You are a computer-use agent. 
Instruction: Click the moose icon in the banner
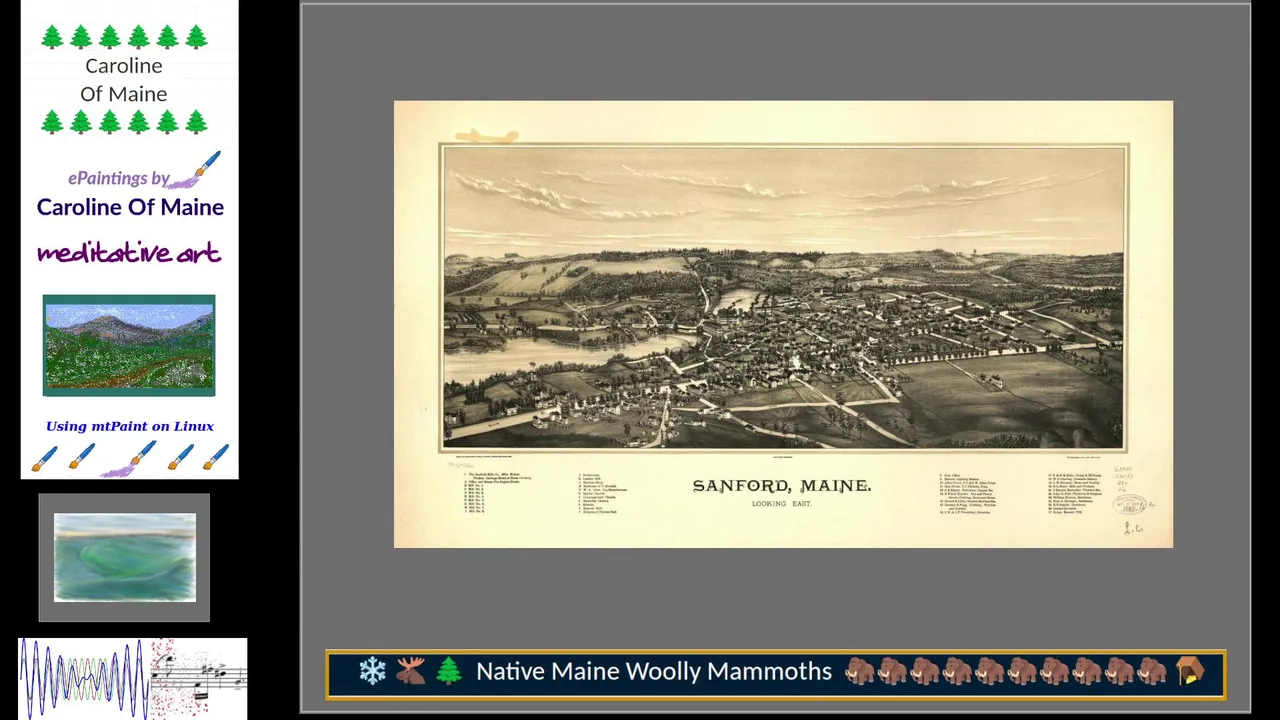click(410, 671)
